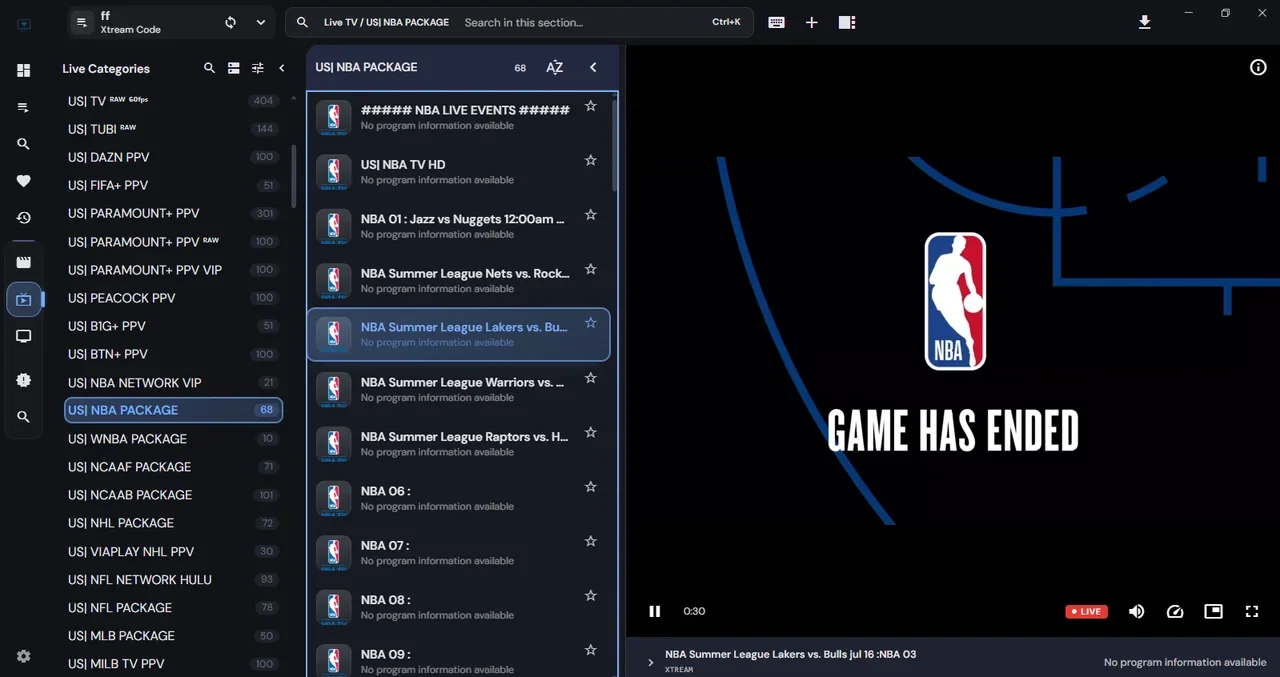Change Live Categories view layout icon
This screenshot has height=677, width=1280.
233,68
